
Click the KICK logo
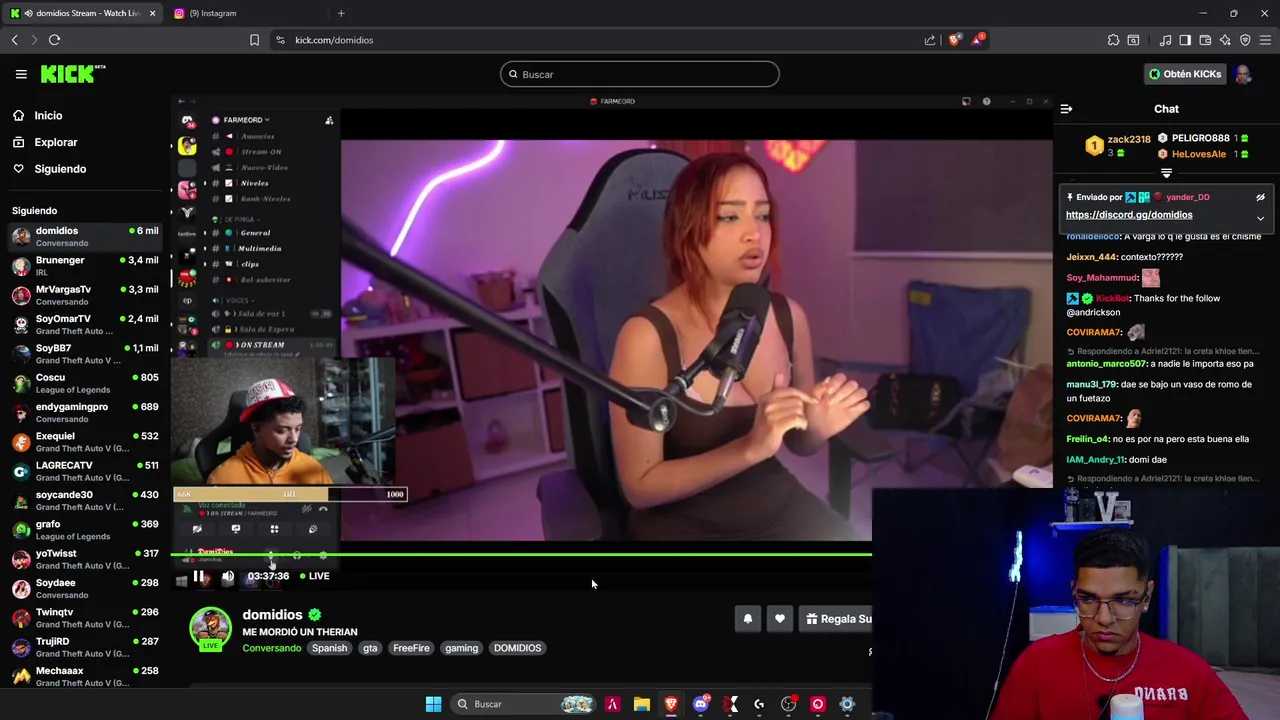(73, 74)
